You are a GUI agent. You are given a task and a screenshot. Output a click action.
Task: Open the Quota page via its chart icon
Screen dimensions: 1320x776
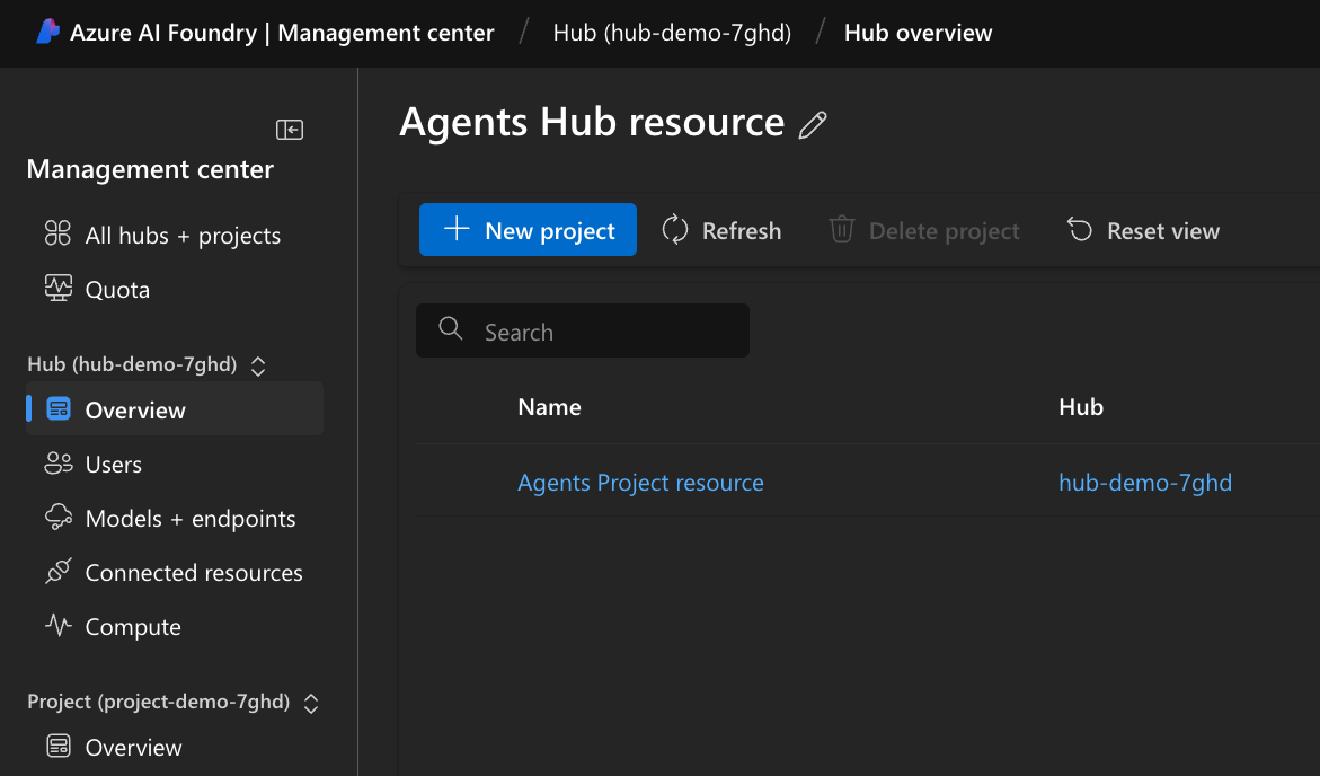57,289
